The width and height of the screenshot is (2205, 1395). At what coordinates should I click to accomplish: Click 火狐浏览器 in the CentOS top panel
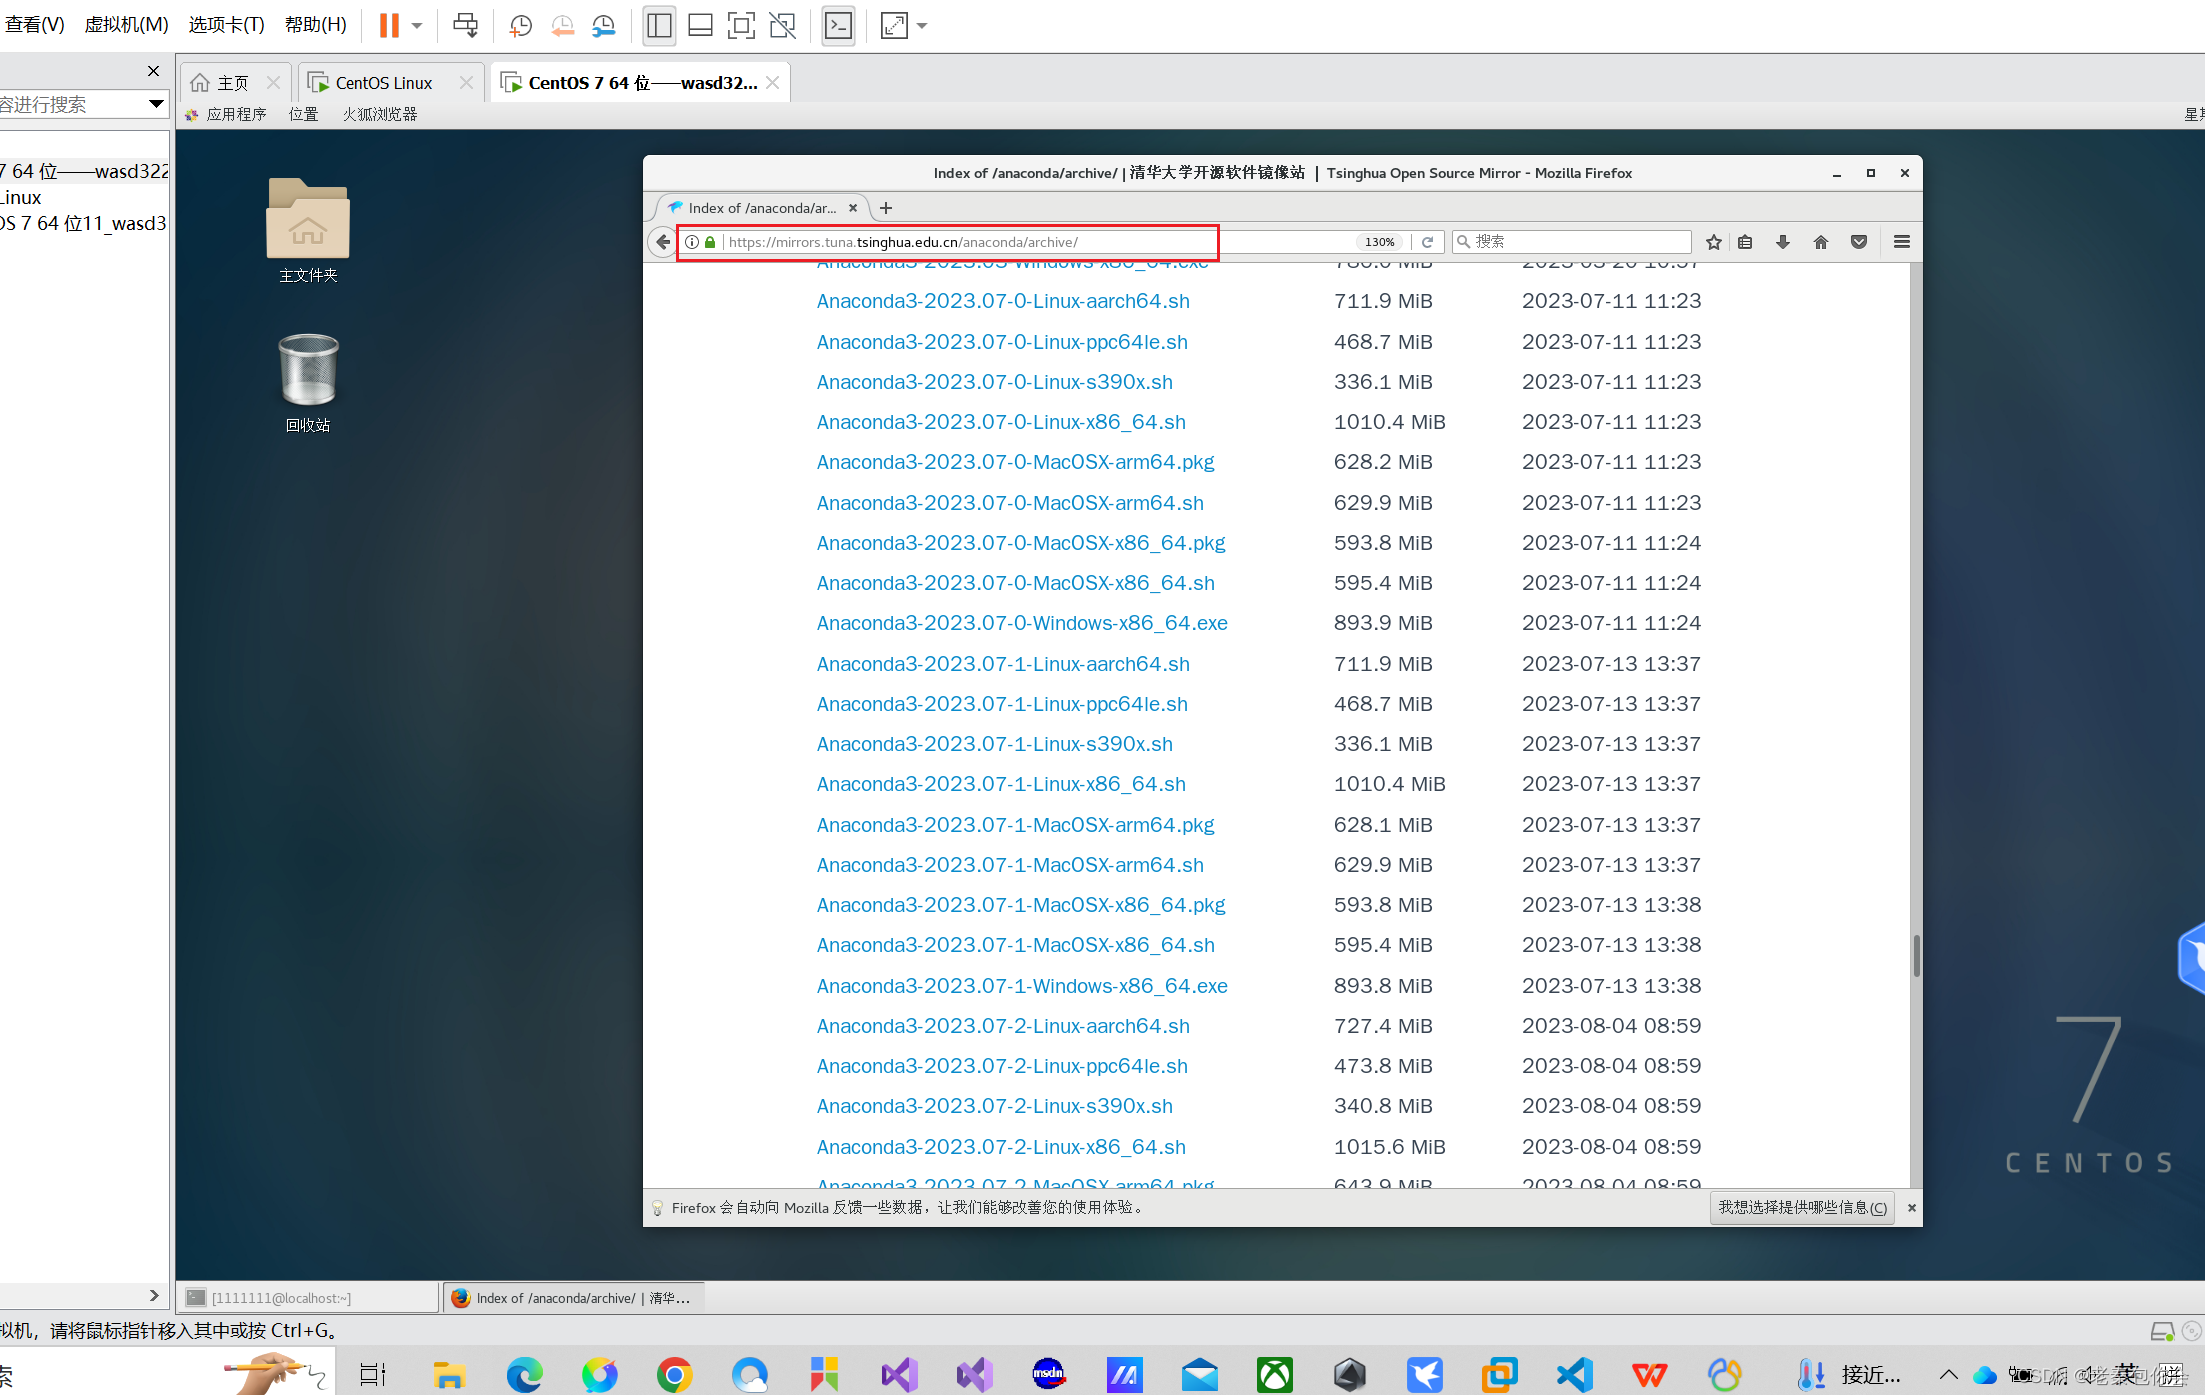tap(380, 115)
